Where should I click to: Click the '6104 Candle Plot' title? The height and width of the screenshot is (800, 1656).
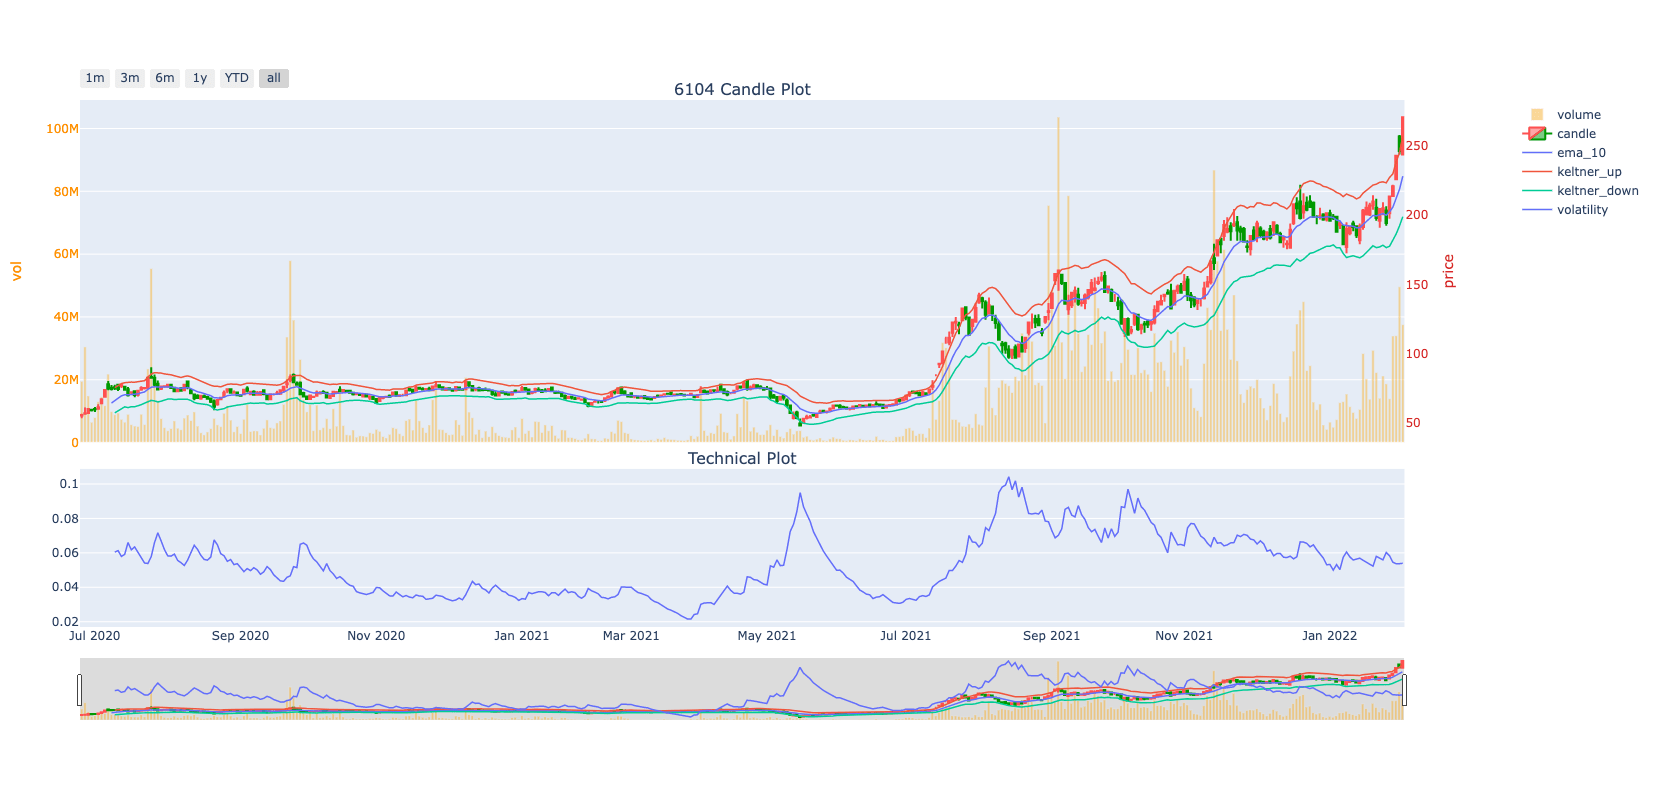coord(742,89)
